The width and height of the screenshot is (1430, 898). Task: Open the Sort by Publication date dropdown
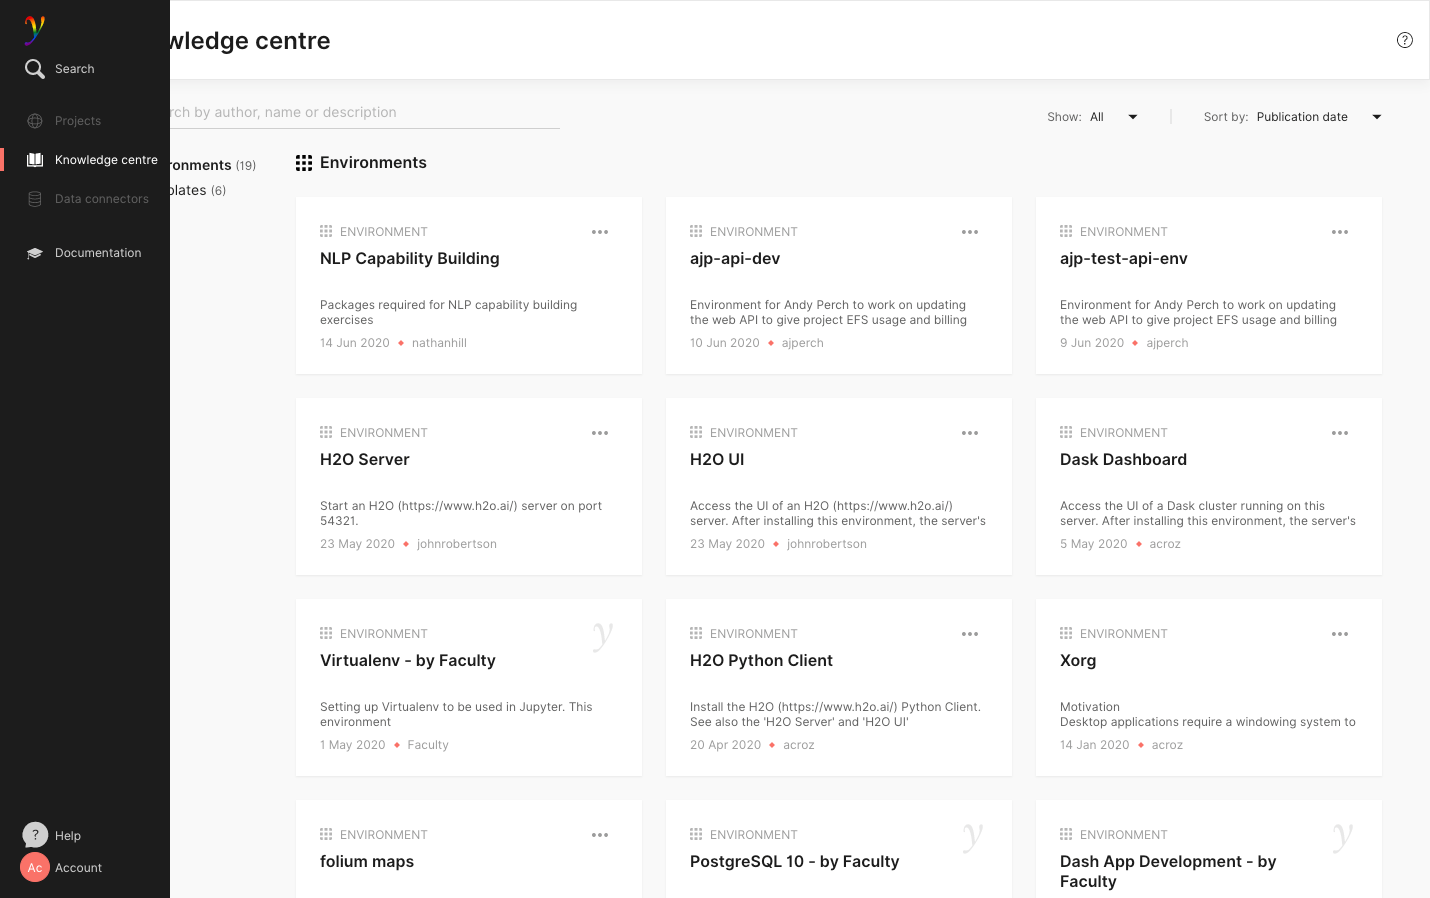[1376, 117]
